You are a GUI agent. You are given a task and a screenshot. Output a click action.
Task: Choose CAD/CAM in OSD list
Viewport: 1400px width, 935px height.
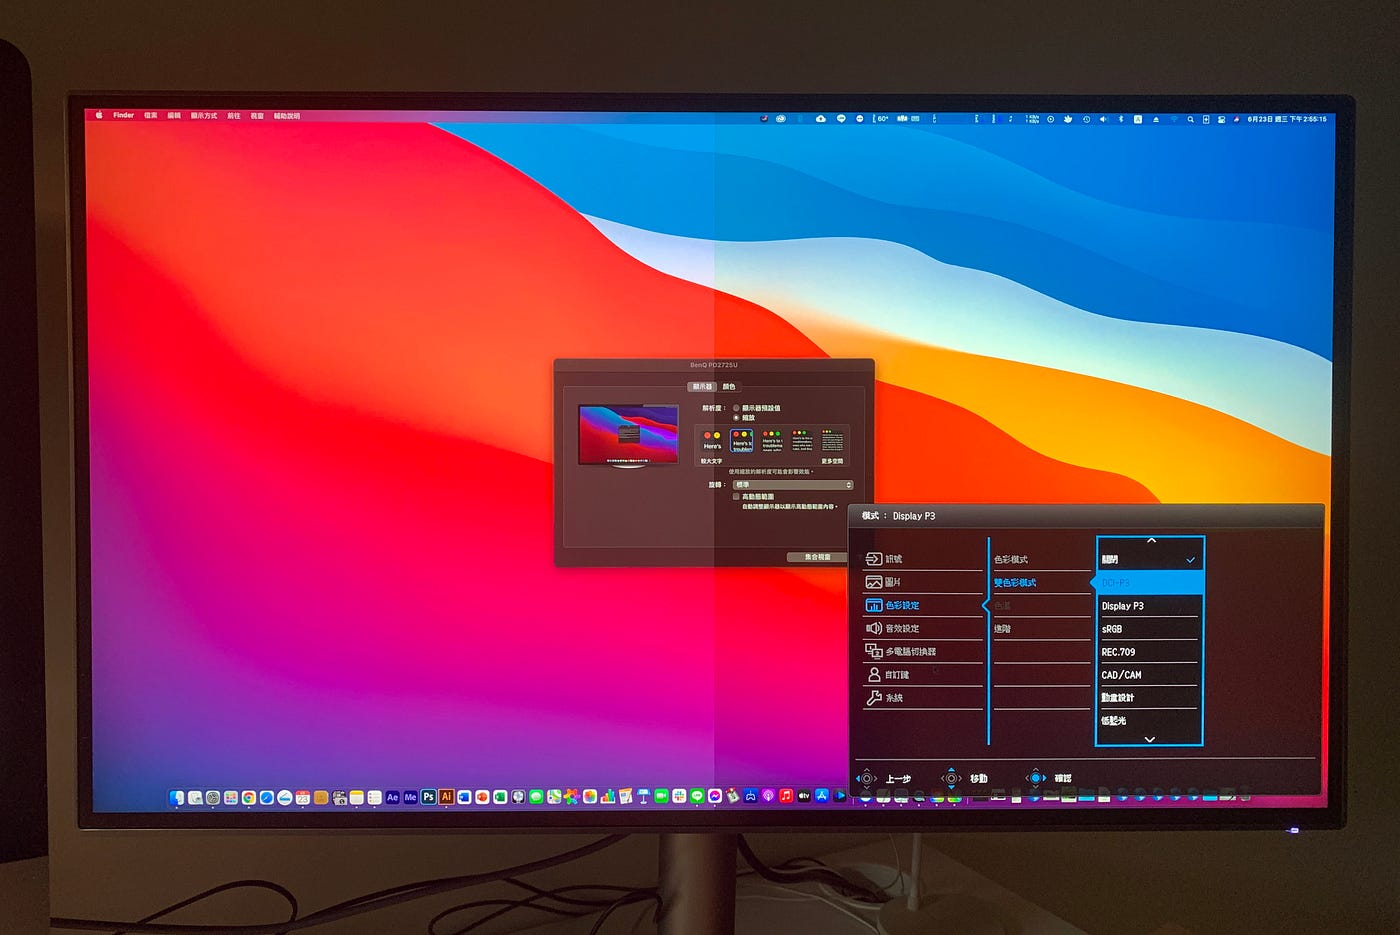click(1150, 675)
